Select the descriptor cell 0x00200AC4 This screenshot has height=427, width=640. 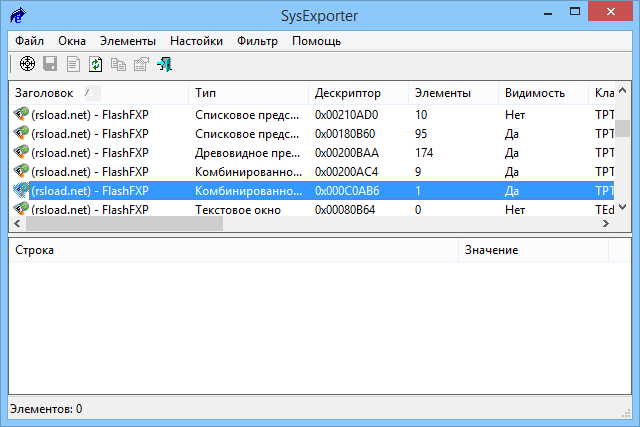[x=346, y=171]
